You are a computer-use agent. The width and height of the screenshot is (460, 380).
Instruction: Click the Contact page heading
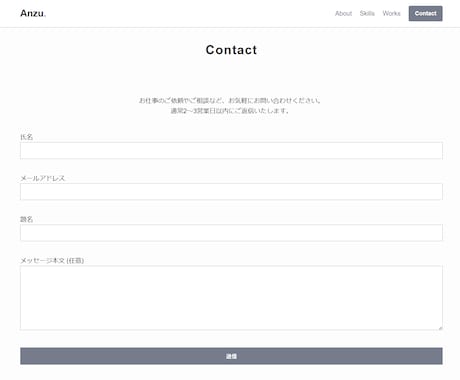pos(231,50)
